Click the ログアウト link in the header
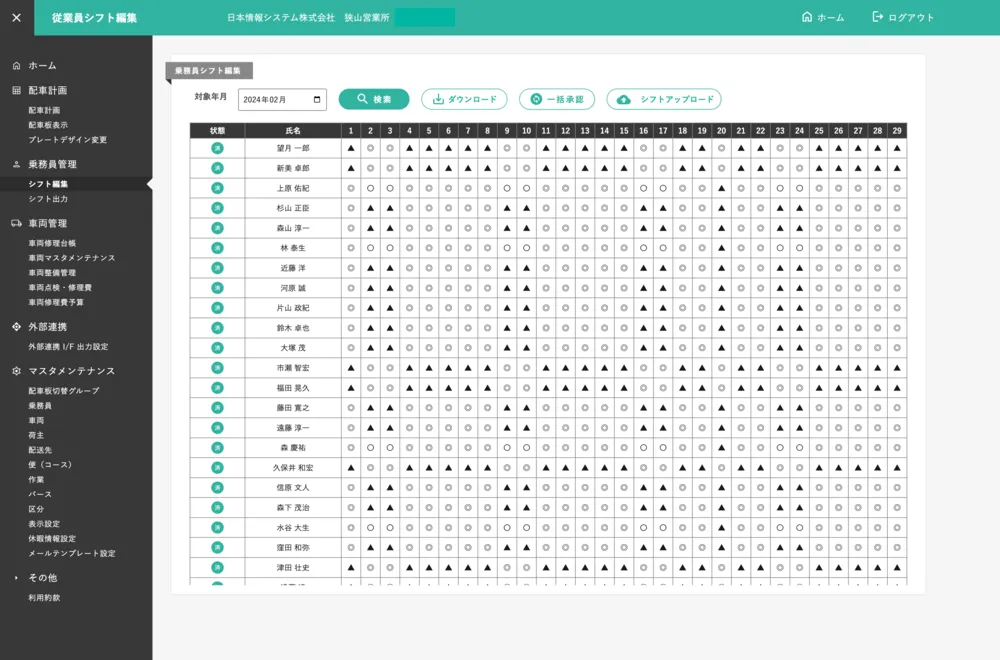The height and width of the screenshot is (660, 1000). (x=903, y=17)
